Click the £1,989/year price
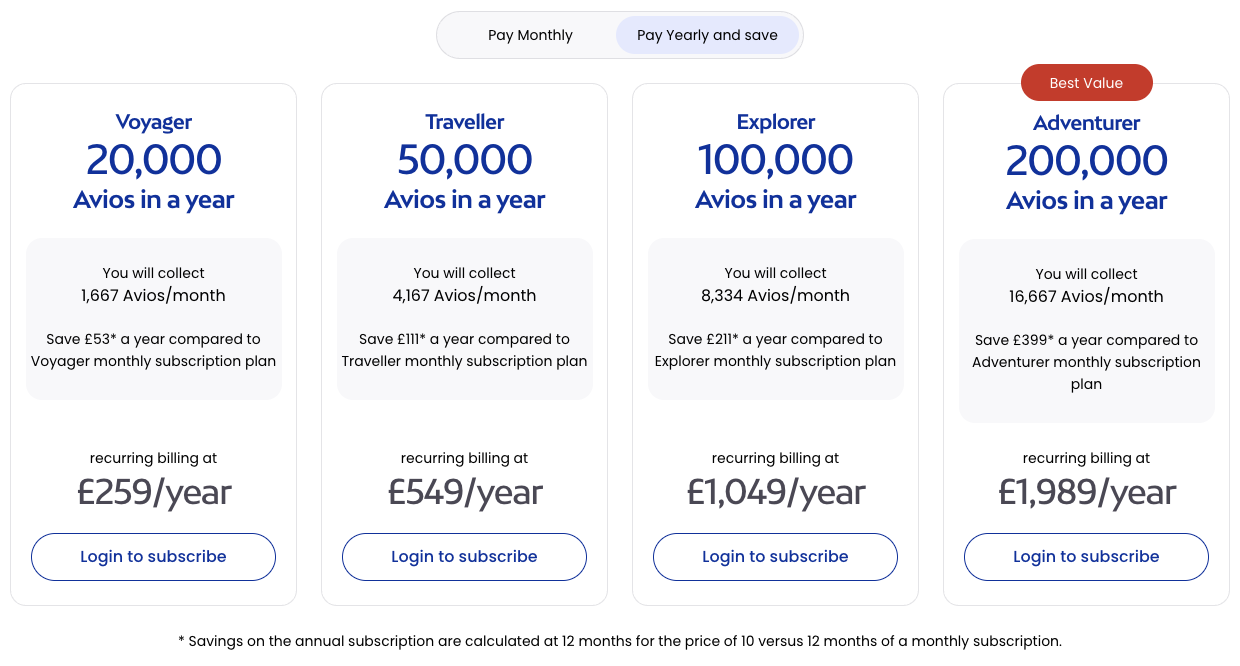This screenshot has height=666, width=1240. click(1087, 492)
